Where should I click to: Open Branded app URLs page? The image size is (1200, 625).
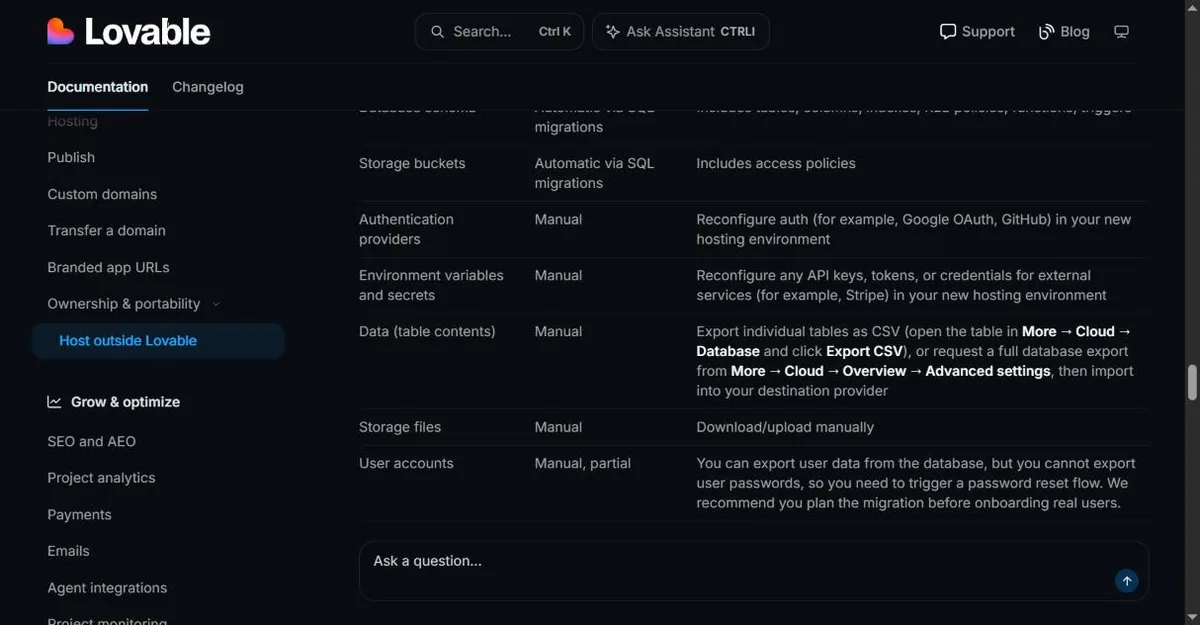109,267
